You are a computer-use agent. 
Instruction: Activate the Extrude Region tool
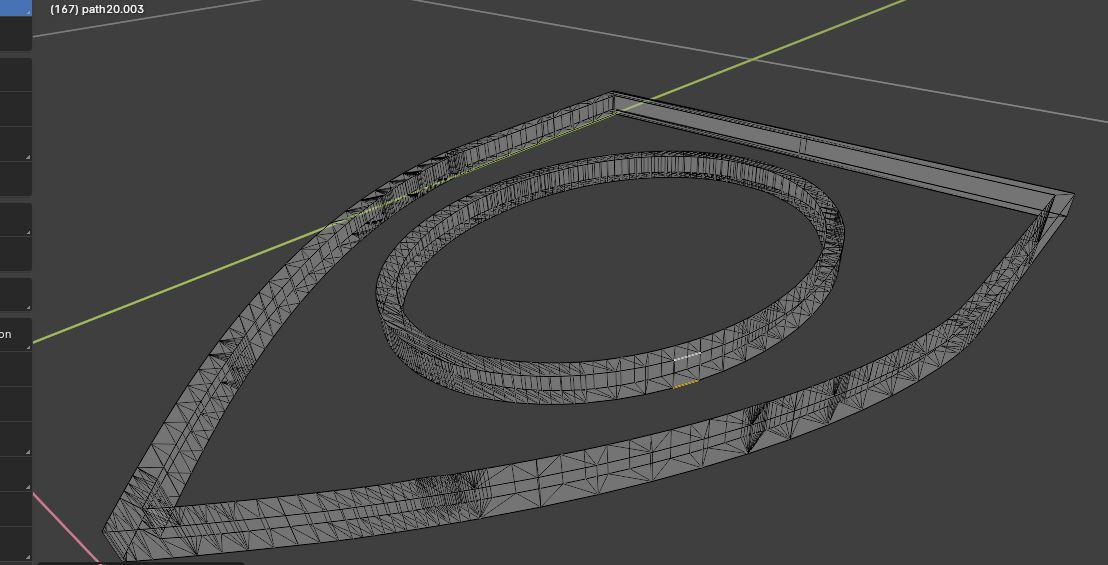(15, 334)
